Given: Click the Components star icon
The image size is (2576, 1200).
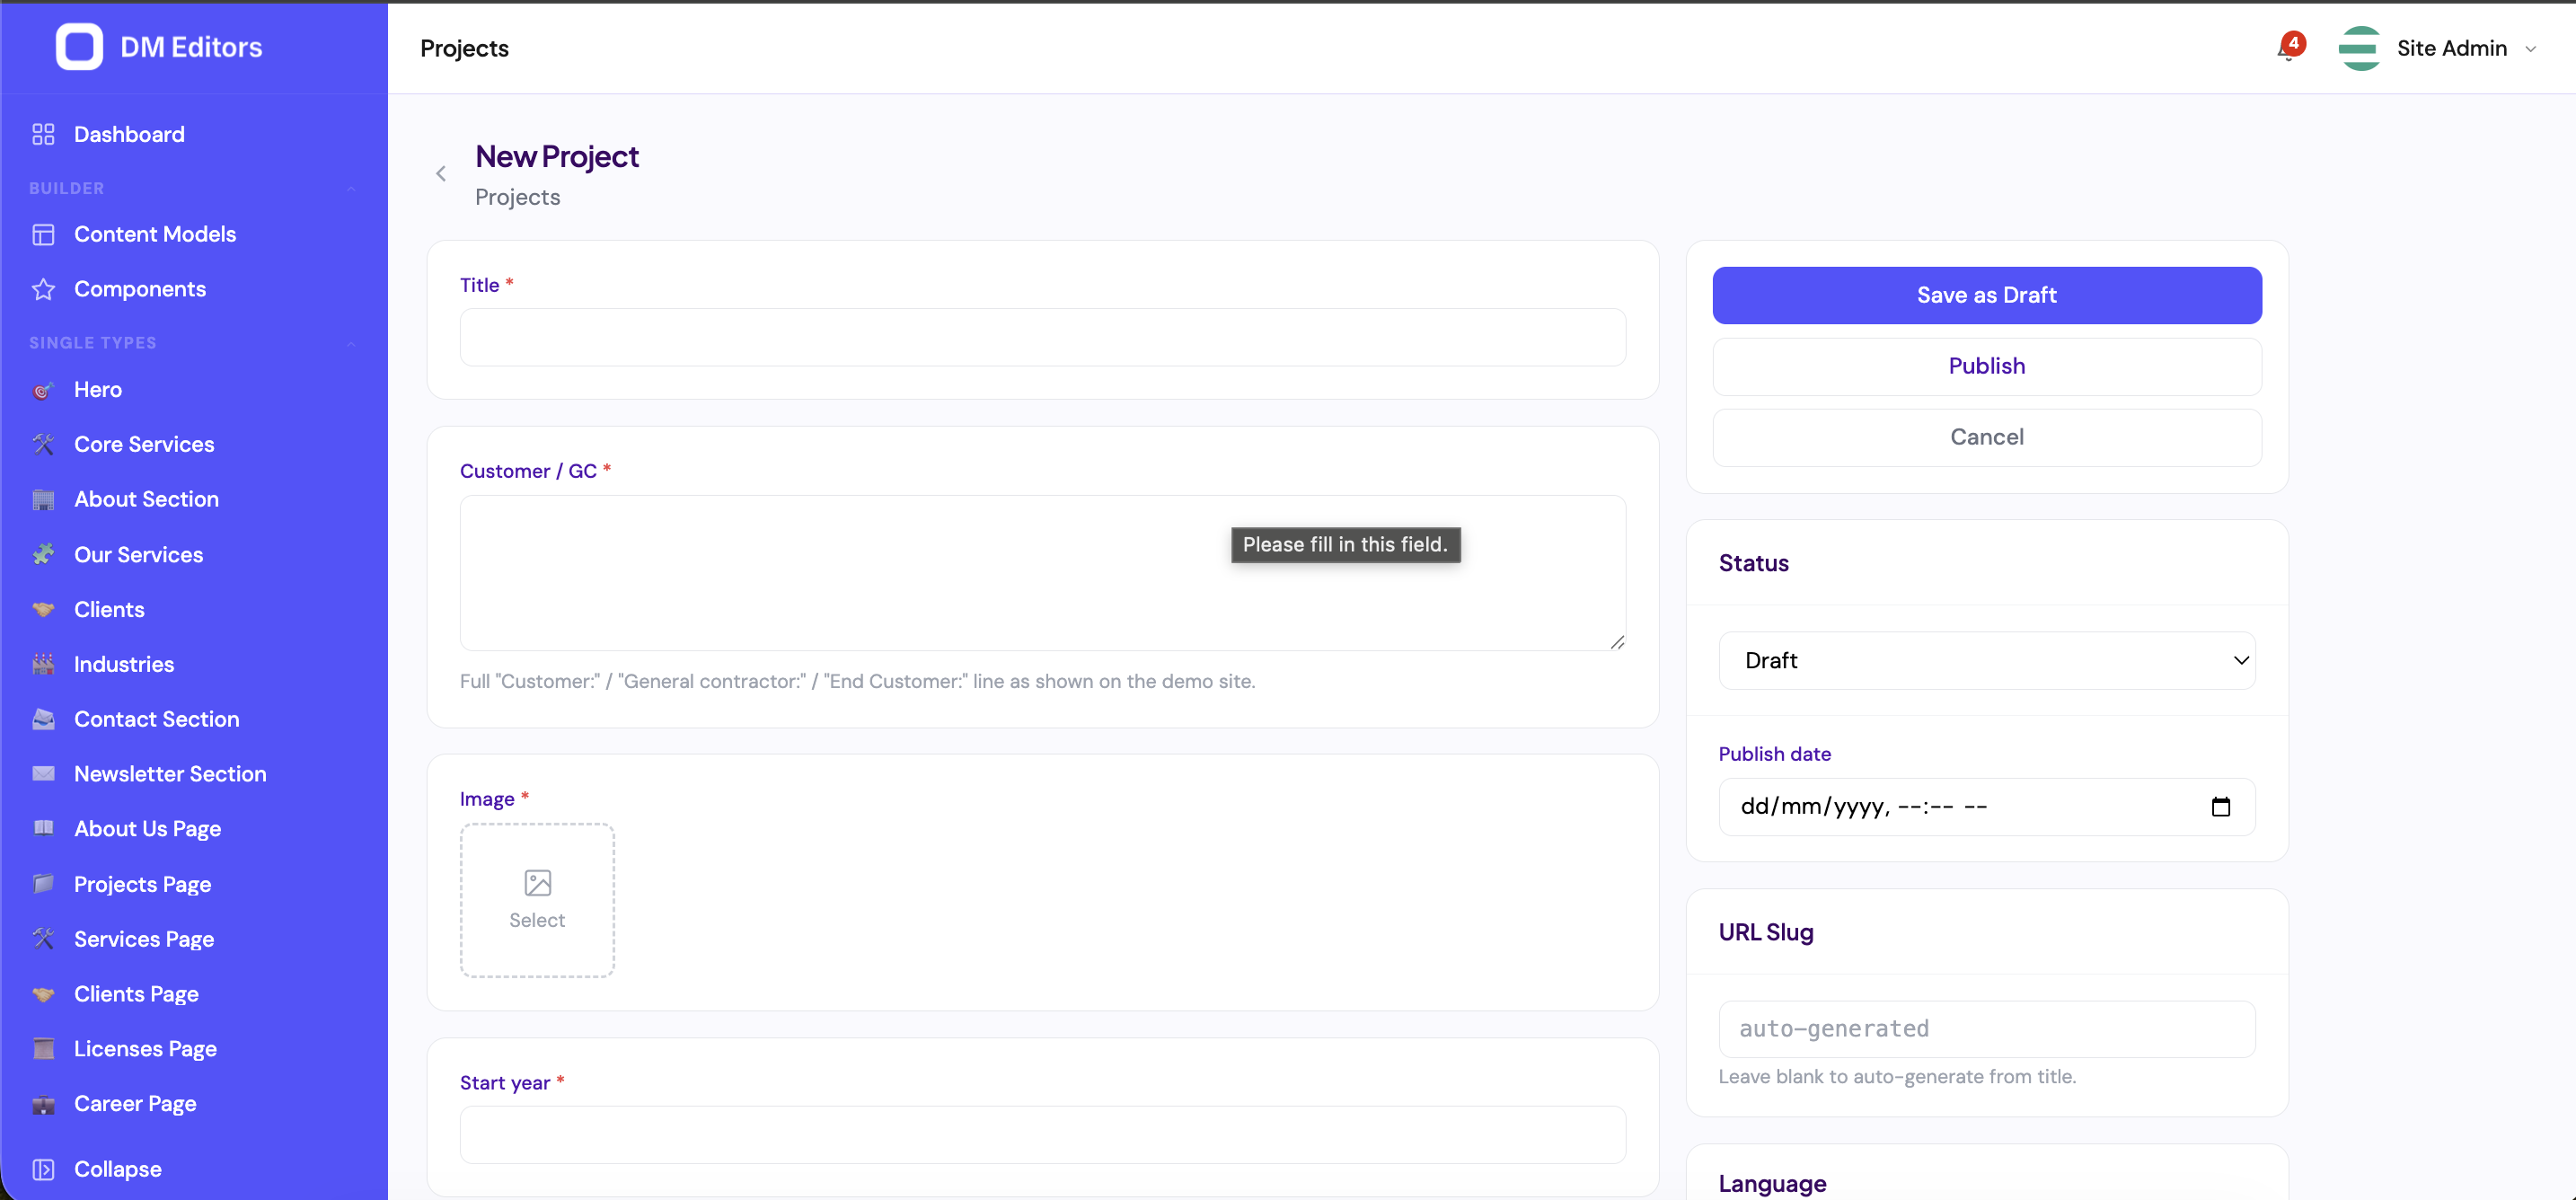Looking at the screenshot, I should click(x=43, y=289).
